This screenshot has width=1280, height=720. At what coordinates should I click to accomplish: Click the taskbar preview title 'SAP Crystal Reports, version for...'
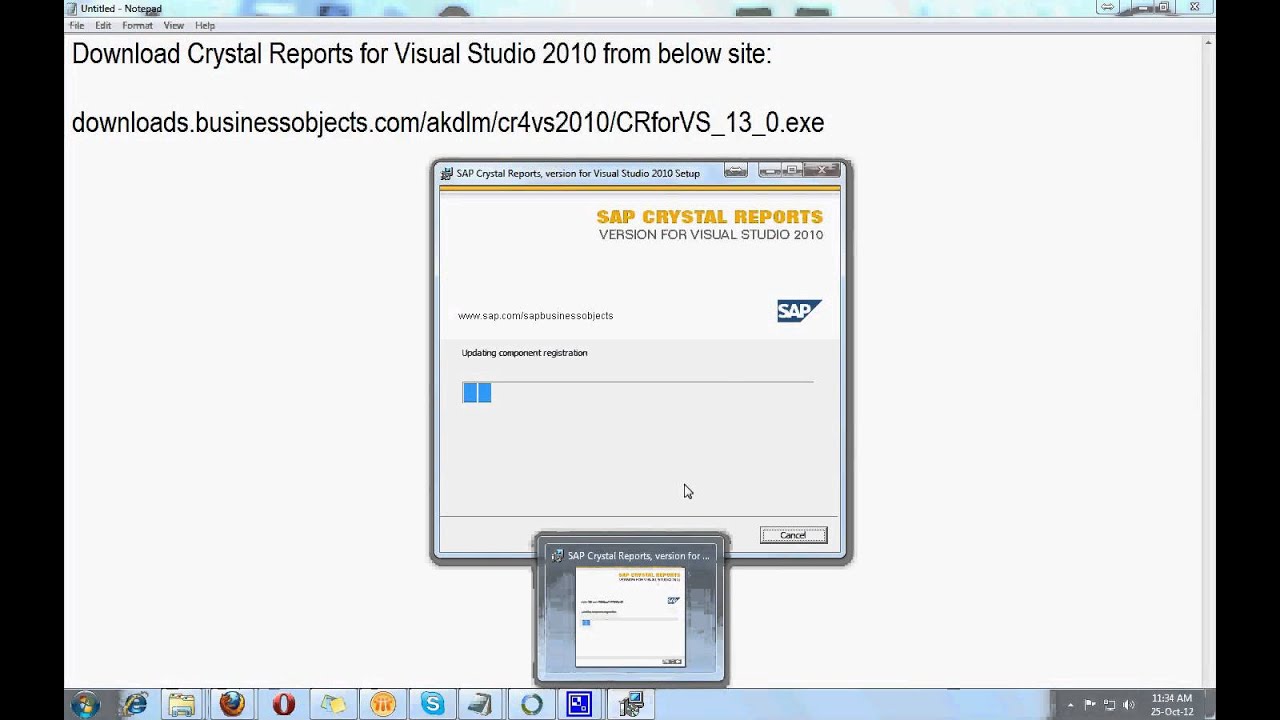click(x=638, y=556)
